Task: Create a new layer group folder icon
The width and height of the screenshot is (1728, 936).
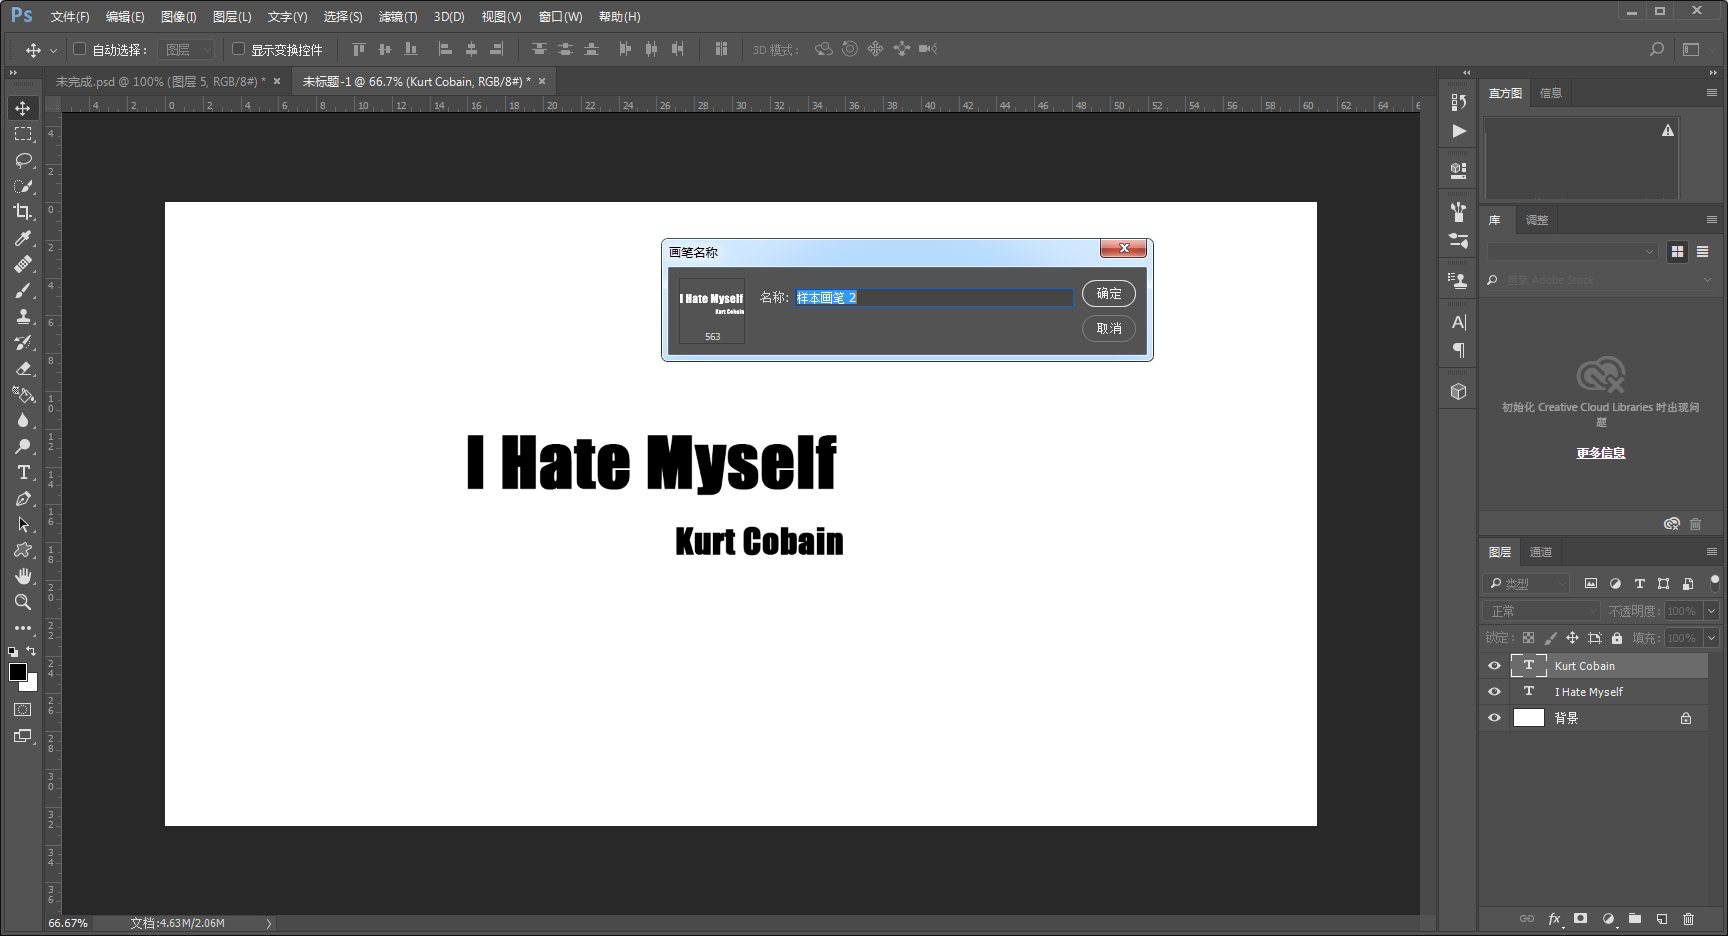Action: (1635, 918)
